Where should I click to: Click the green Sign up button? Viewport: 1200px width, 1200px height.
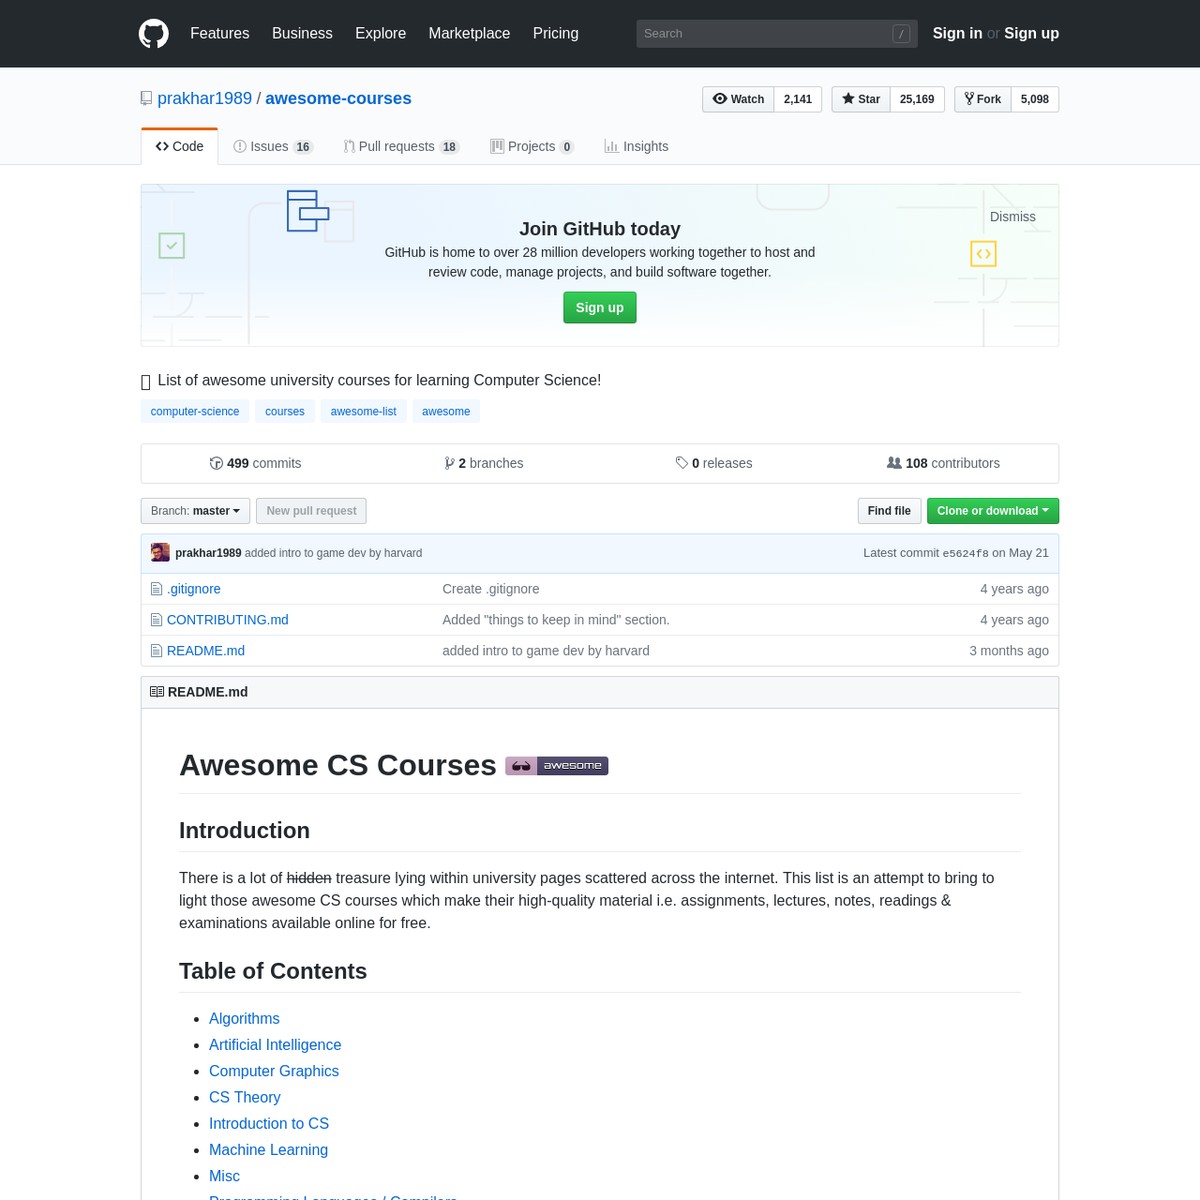coord(600,308)
